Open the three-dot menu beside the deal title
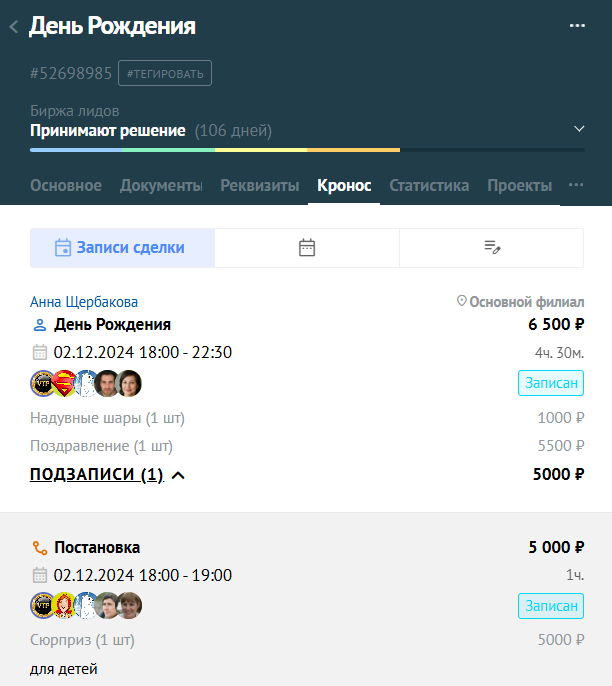This screenshot has width=612, height=686. [x=577, y=26]
